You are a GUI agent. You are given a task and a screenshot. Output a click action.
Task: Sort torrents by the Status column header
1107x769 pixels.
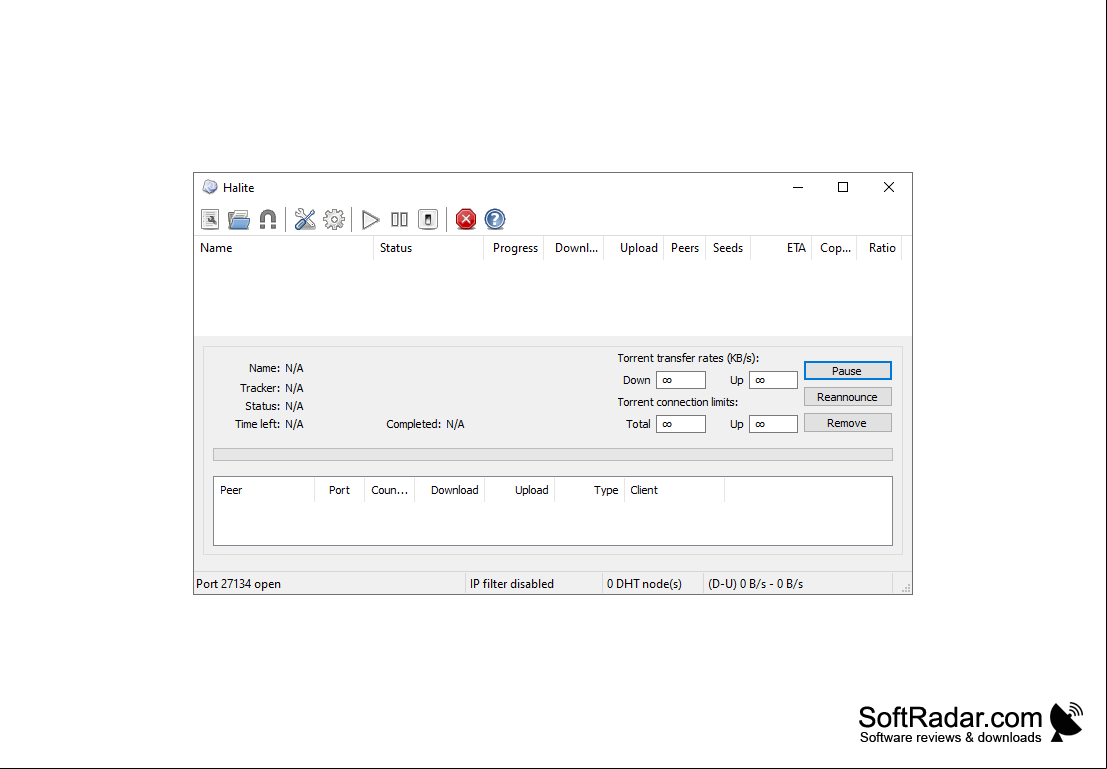(428, 248)
